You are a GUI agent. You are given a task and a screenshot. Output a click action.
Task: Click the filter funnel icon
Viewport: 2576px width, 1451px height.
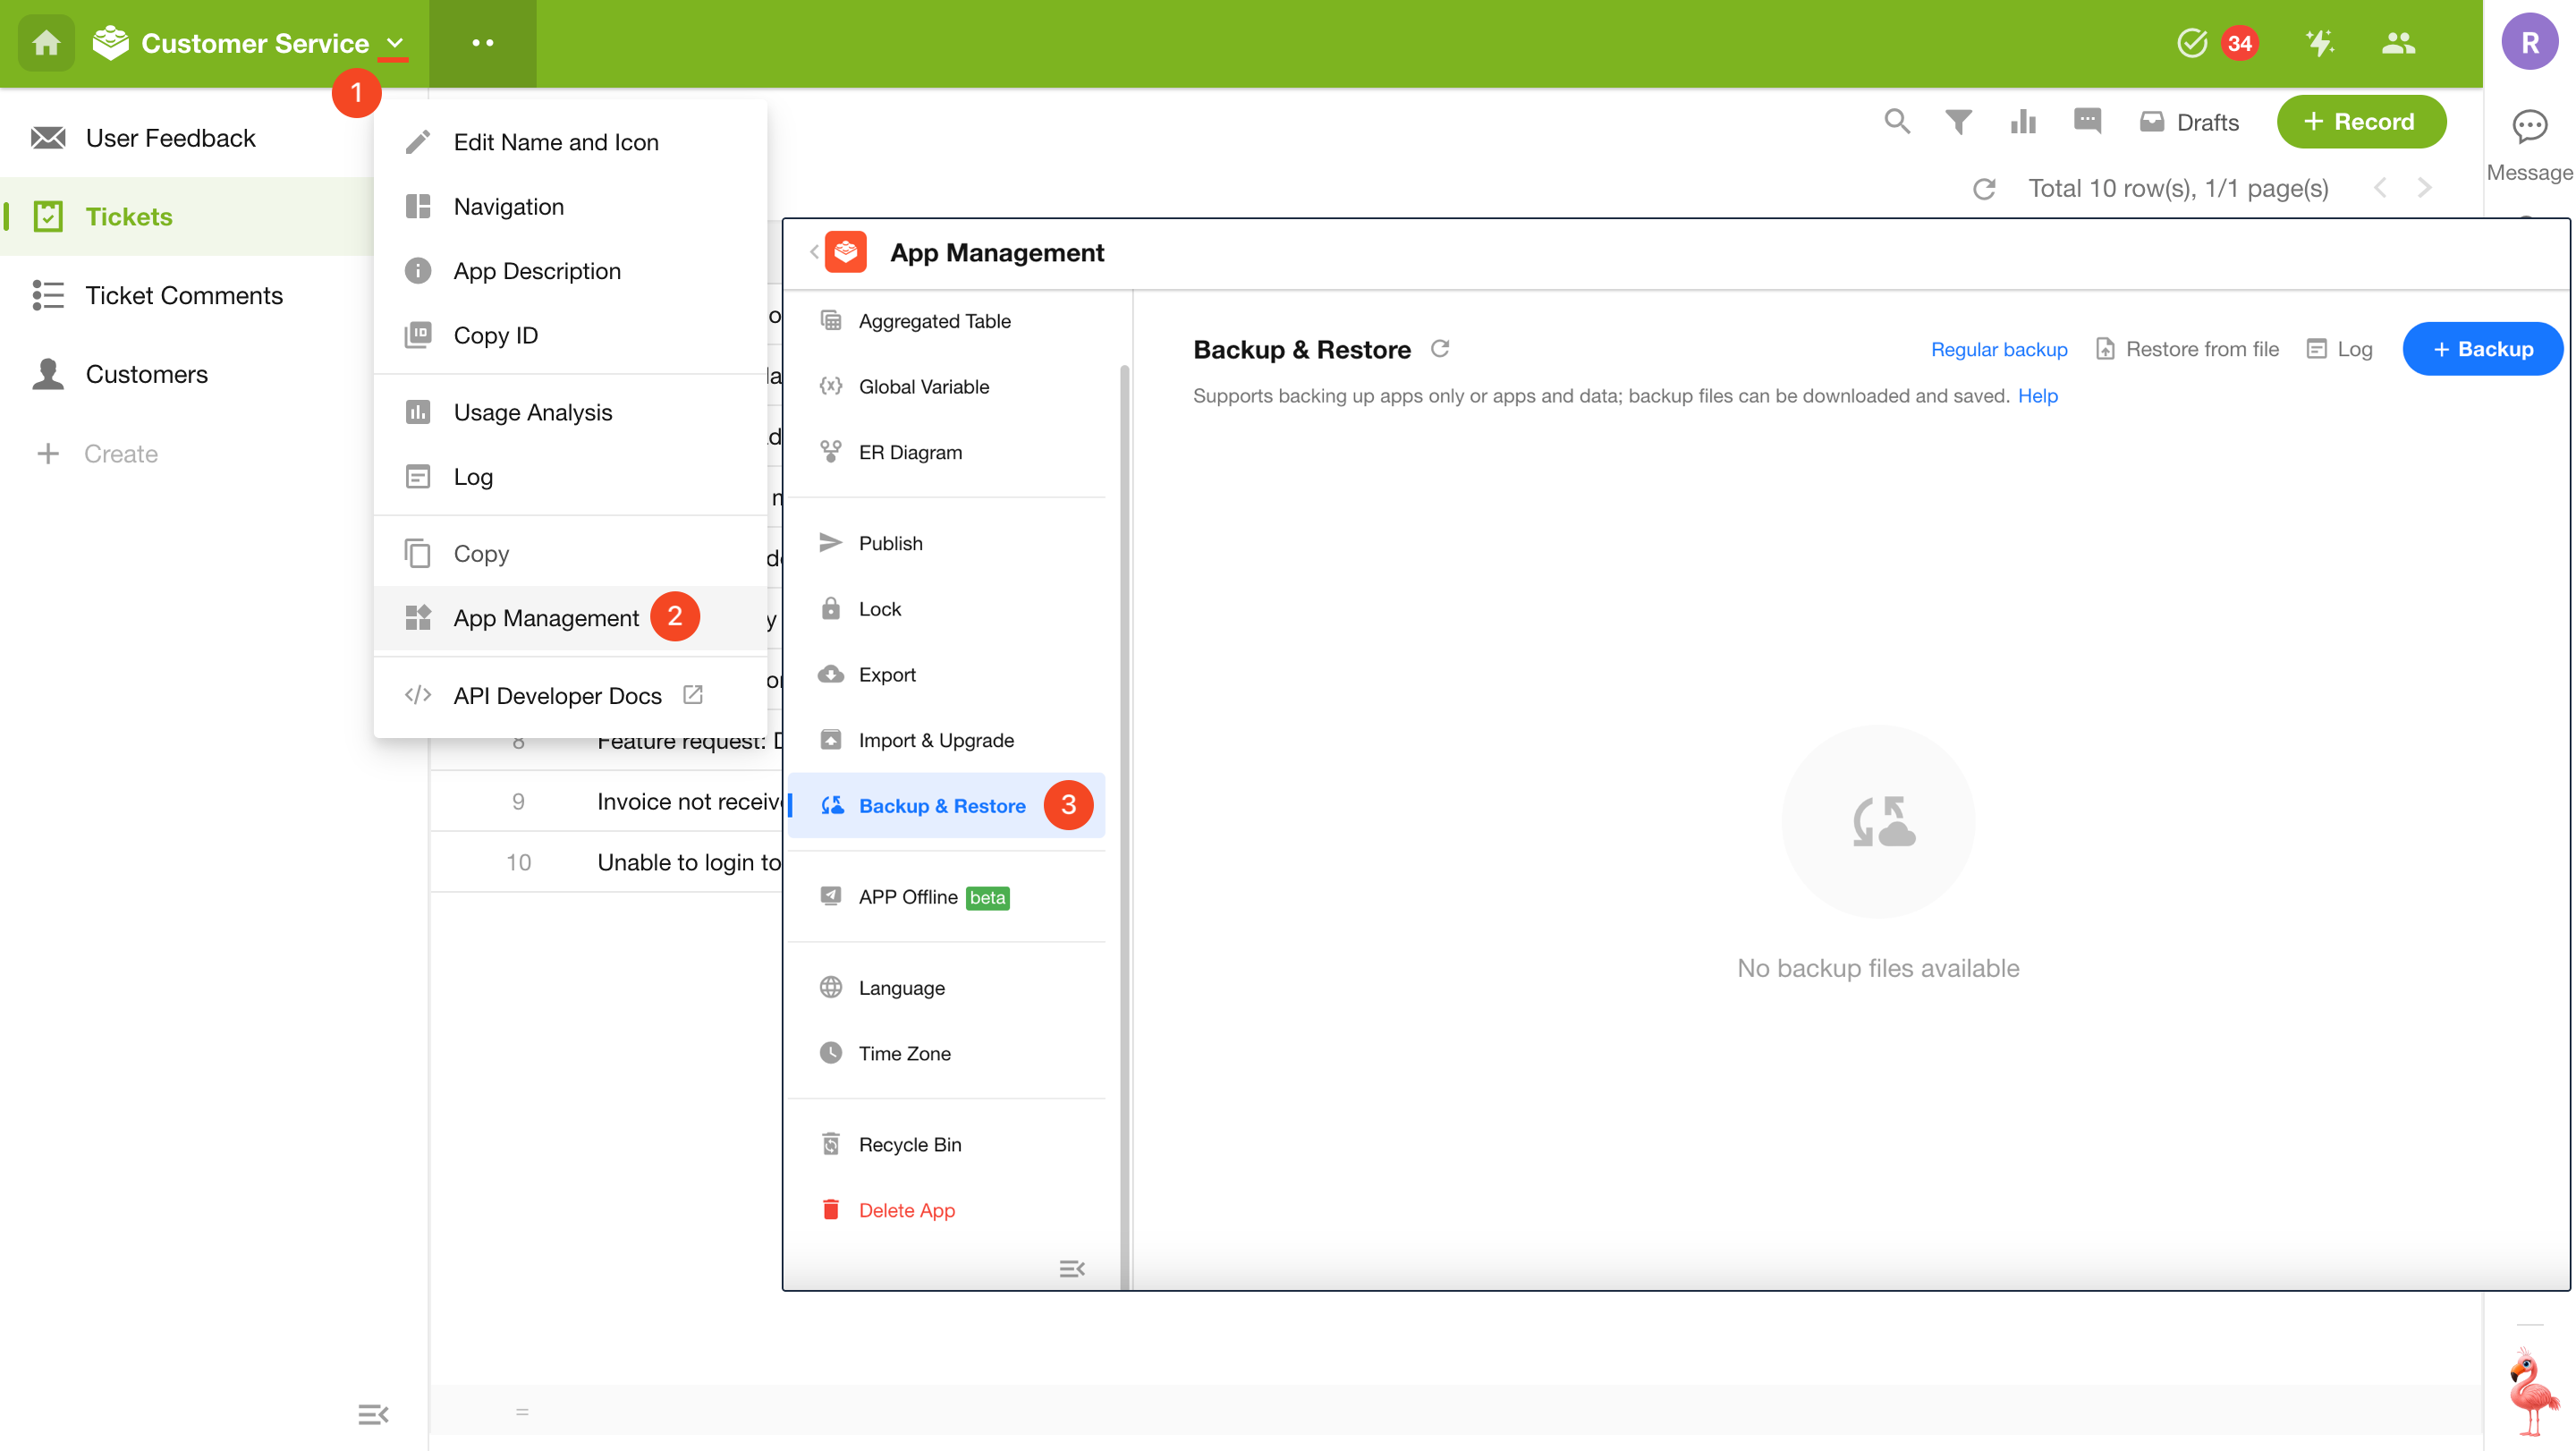point(1958,122)
